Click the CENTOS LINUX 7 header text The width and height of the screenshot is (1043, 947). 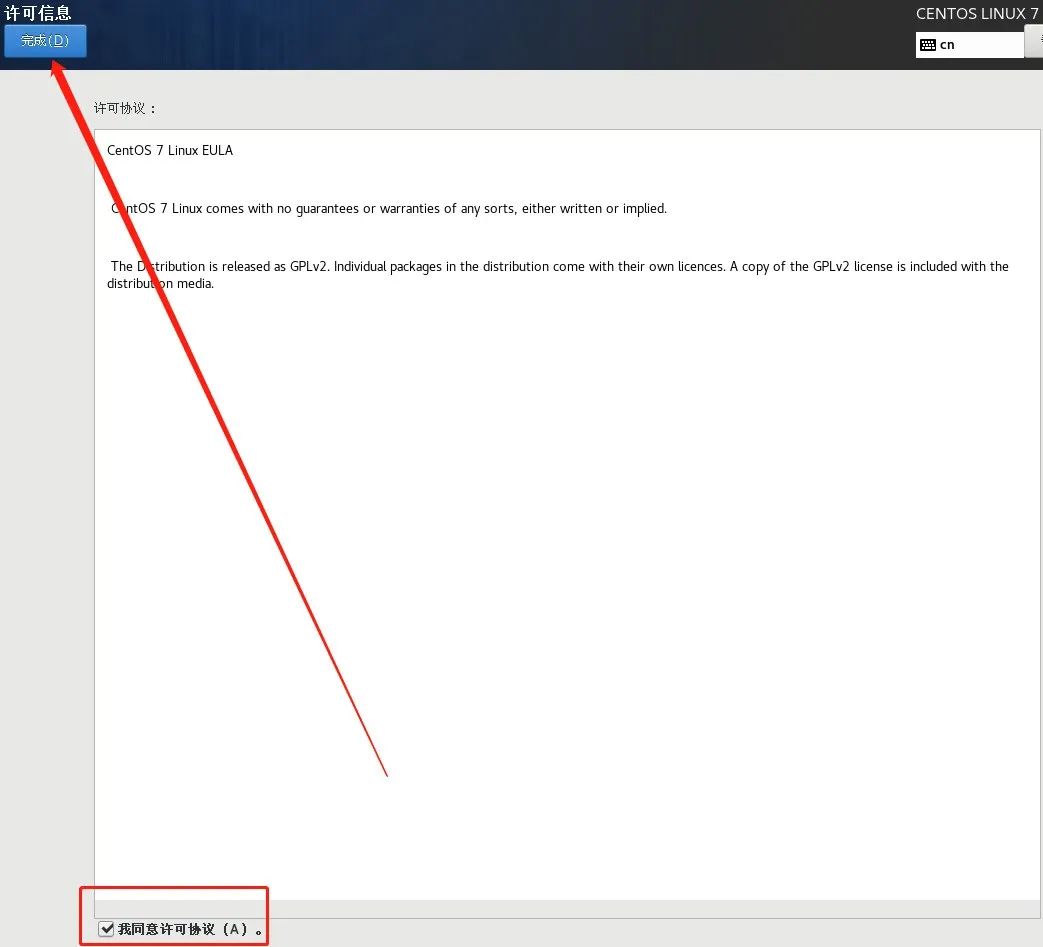(x=977, y=13)
